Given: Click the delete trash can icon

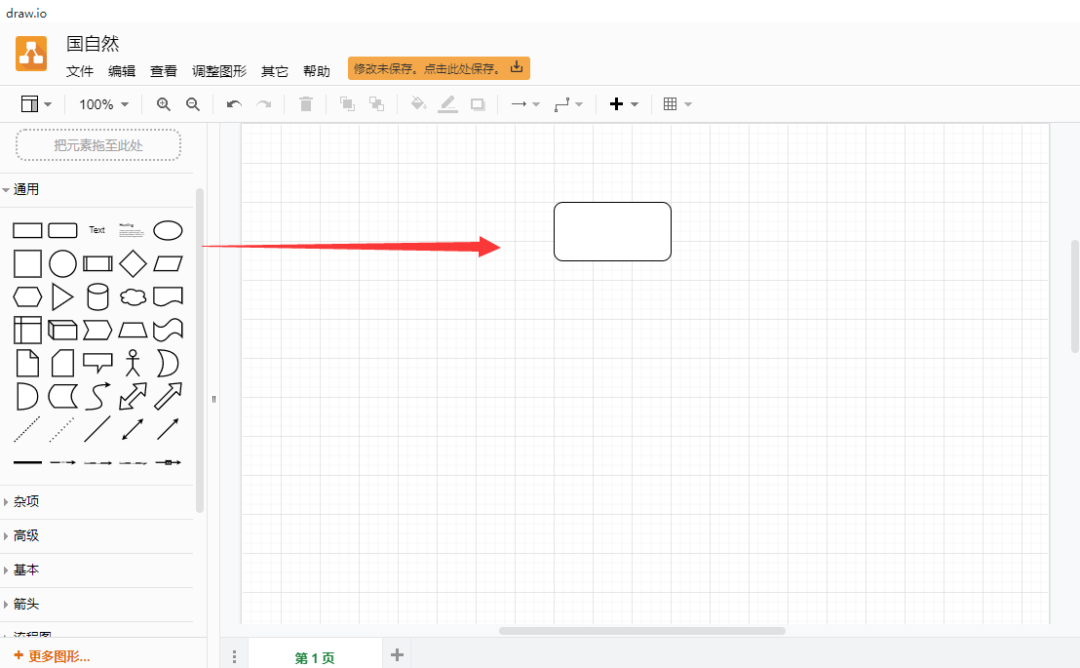Looking at the screenshot, I should pos(306,104).
